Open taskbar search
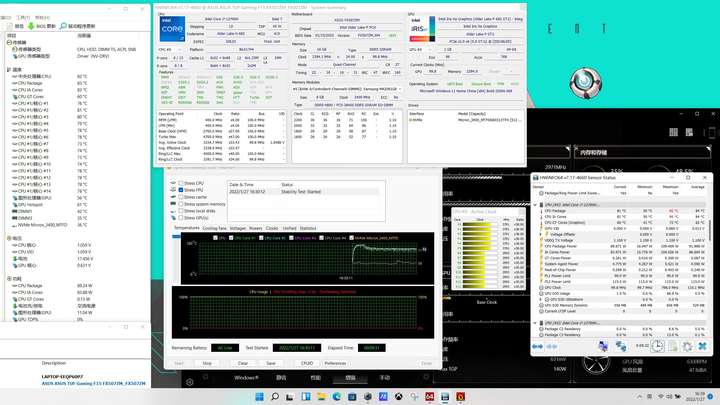 [x=275, y=397]
